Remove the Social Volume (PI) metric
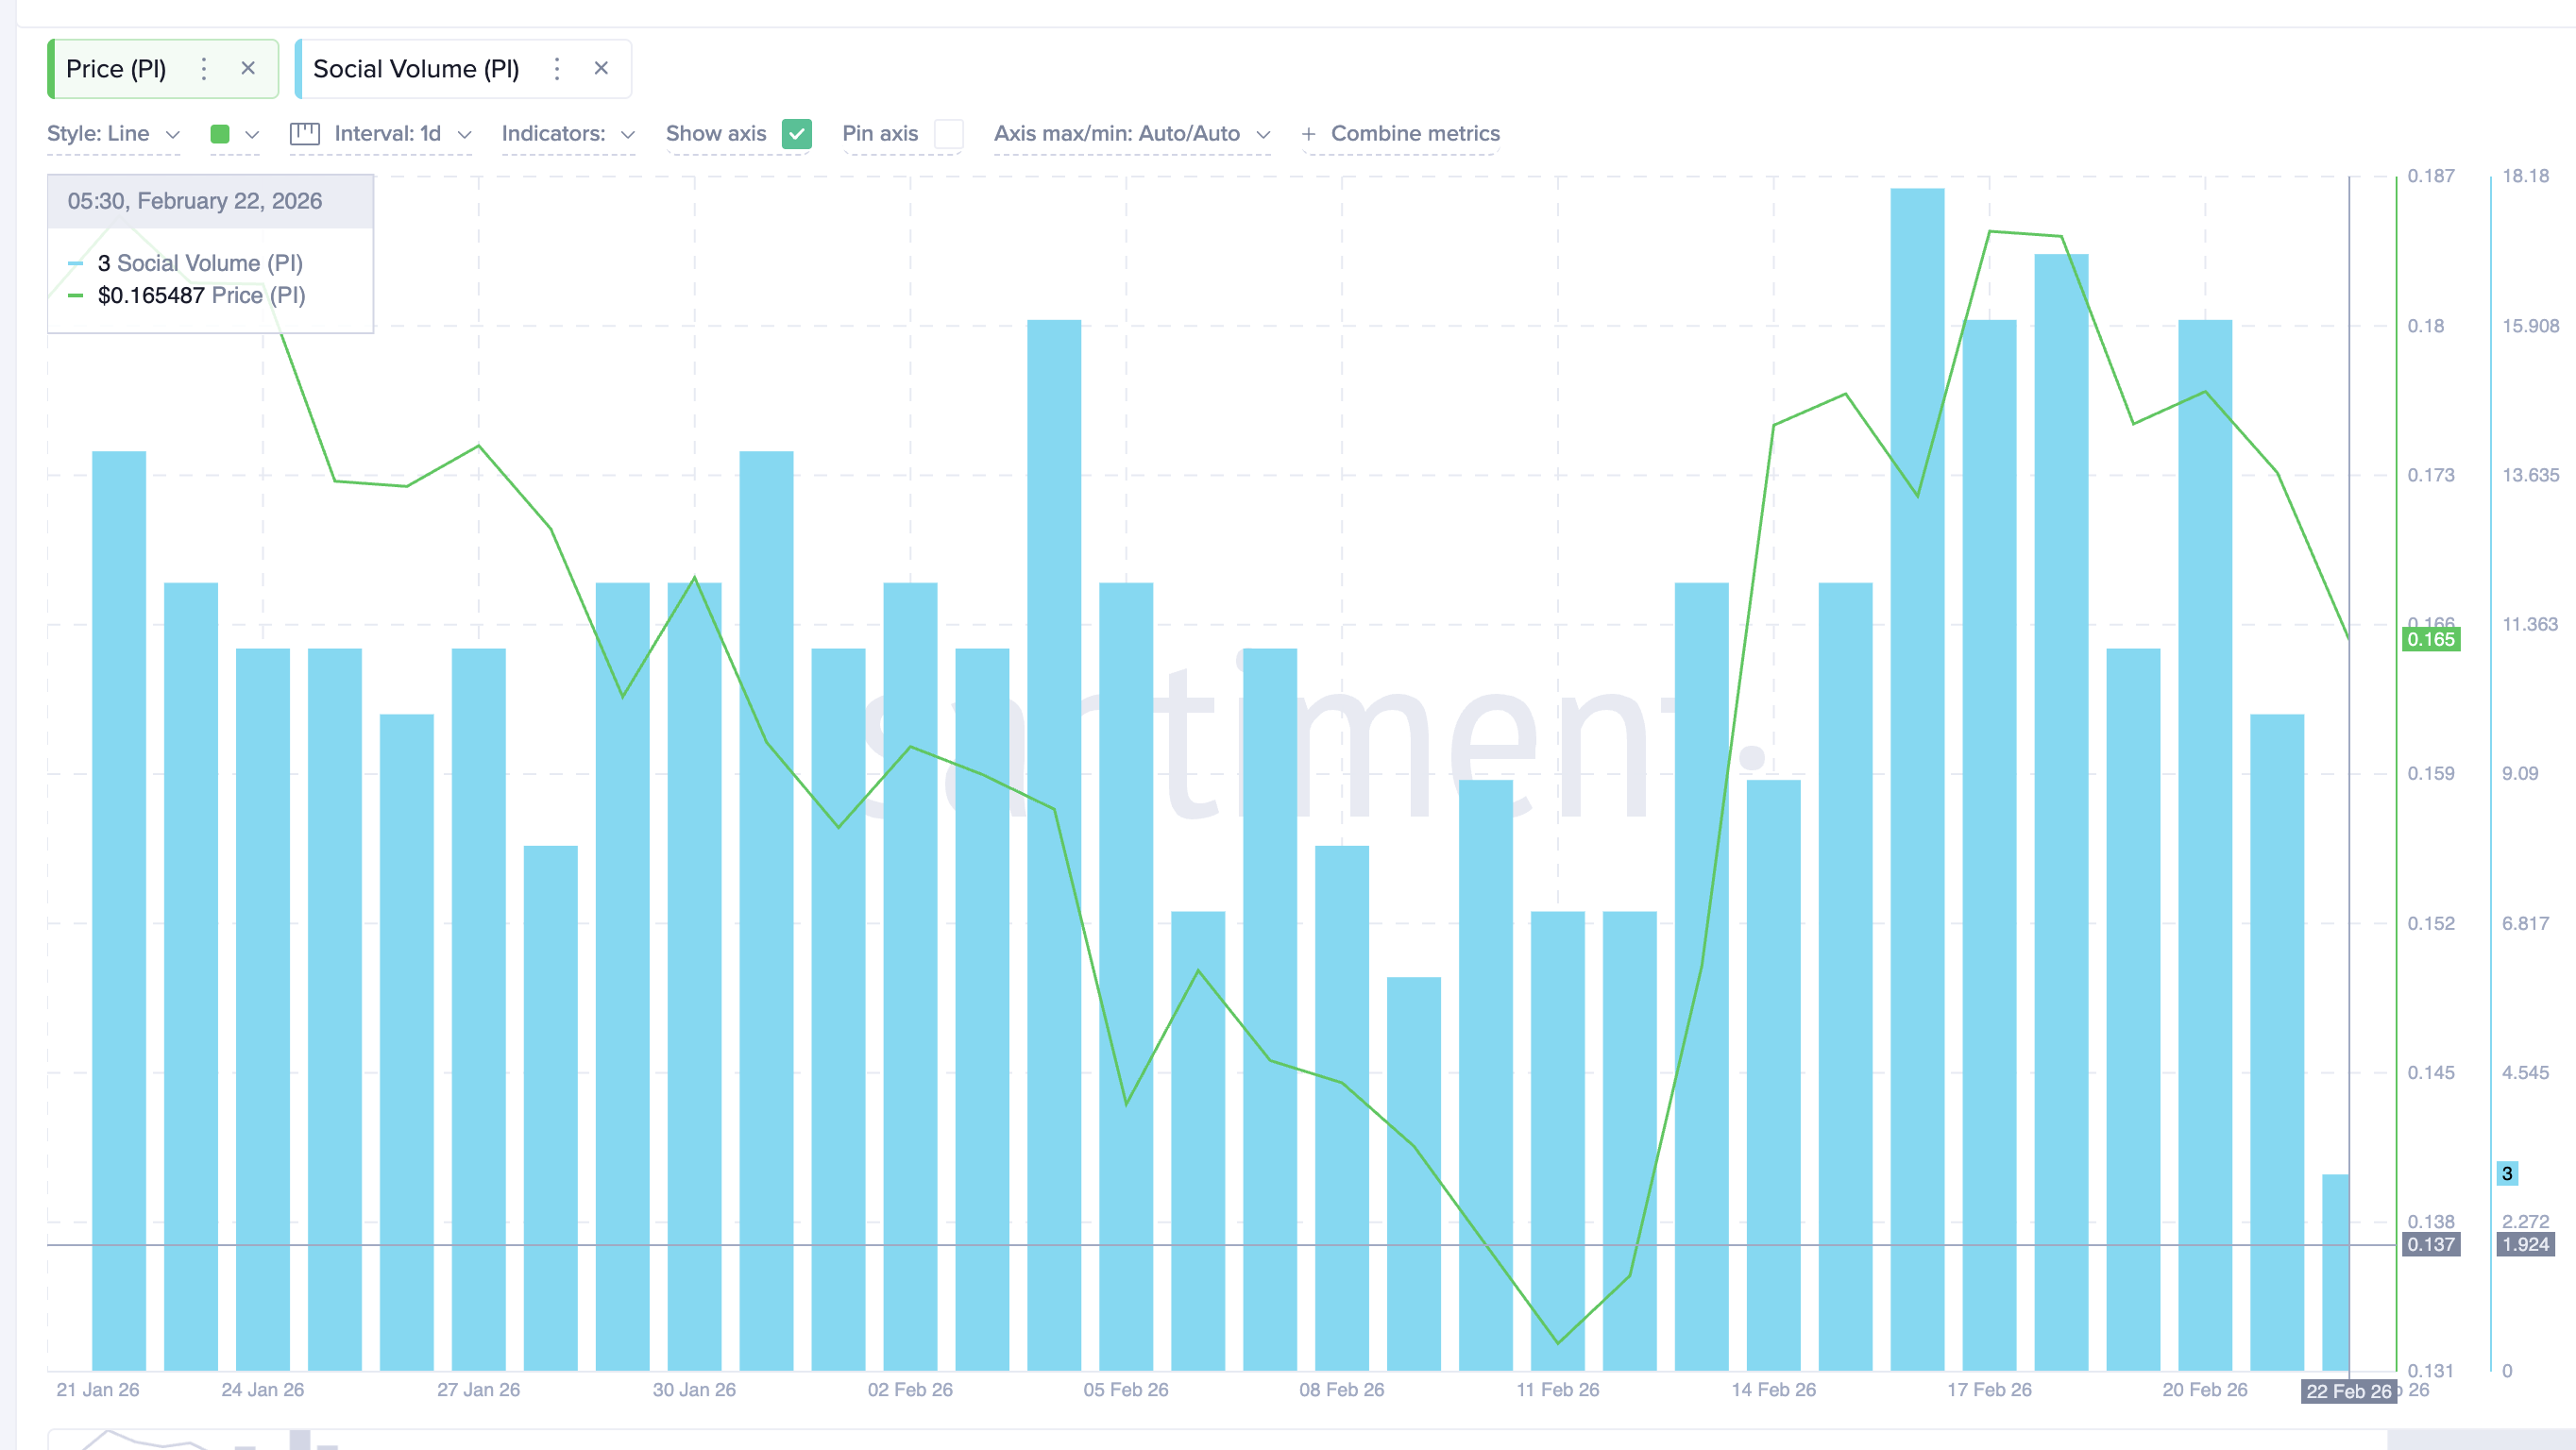Image resolution: width=2576 pixels, height=1450 pixels. (602, 68)
